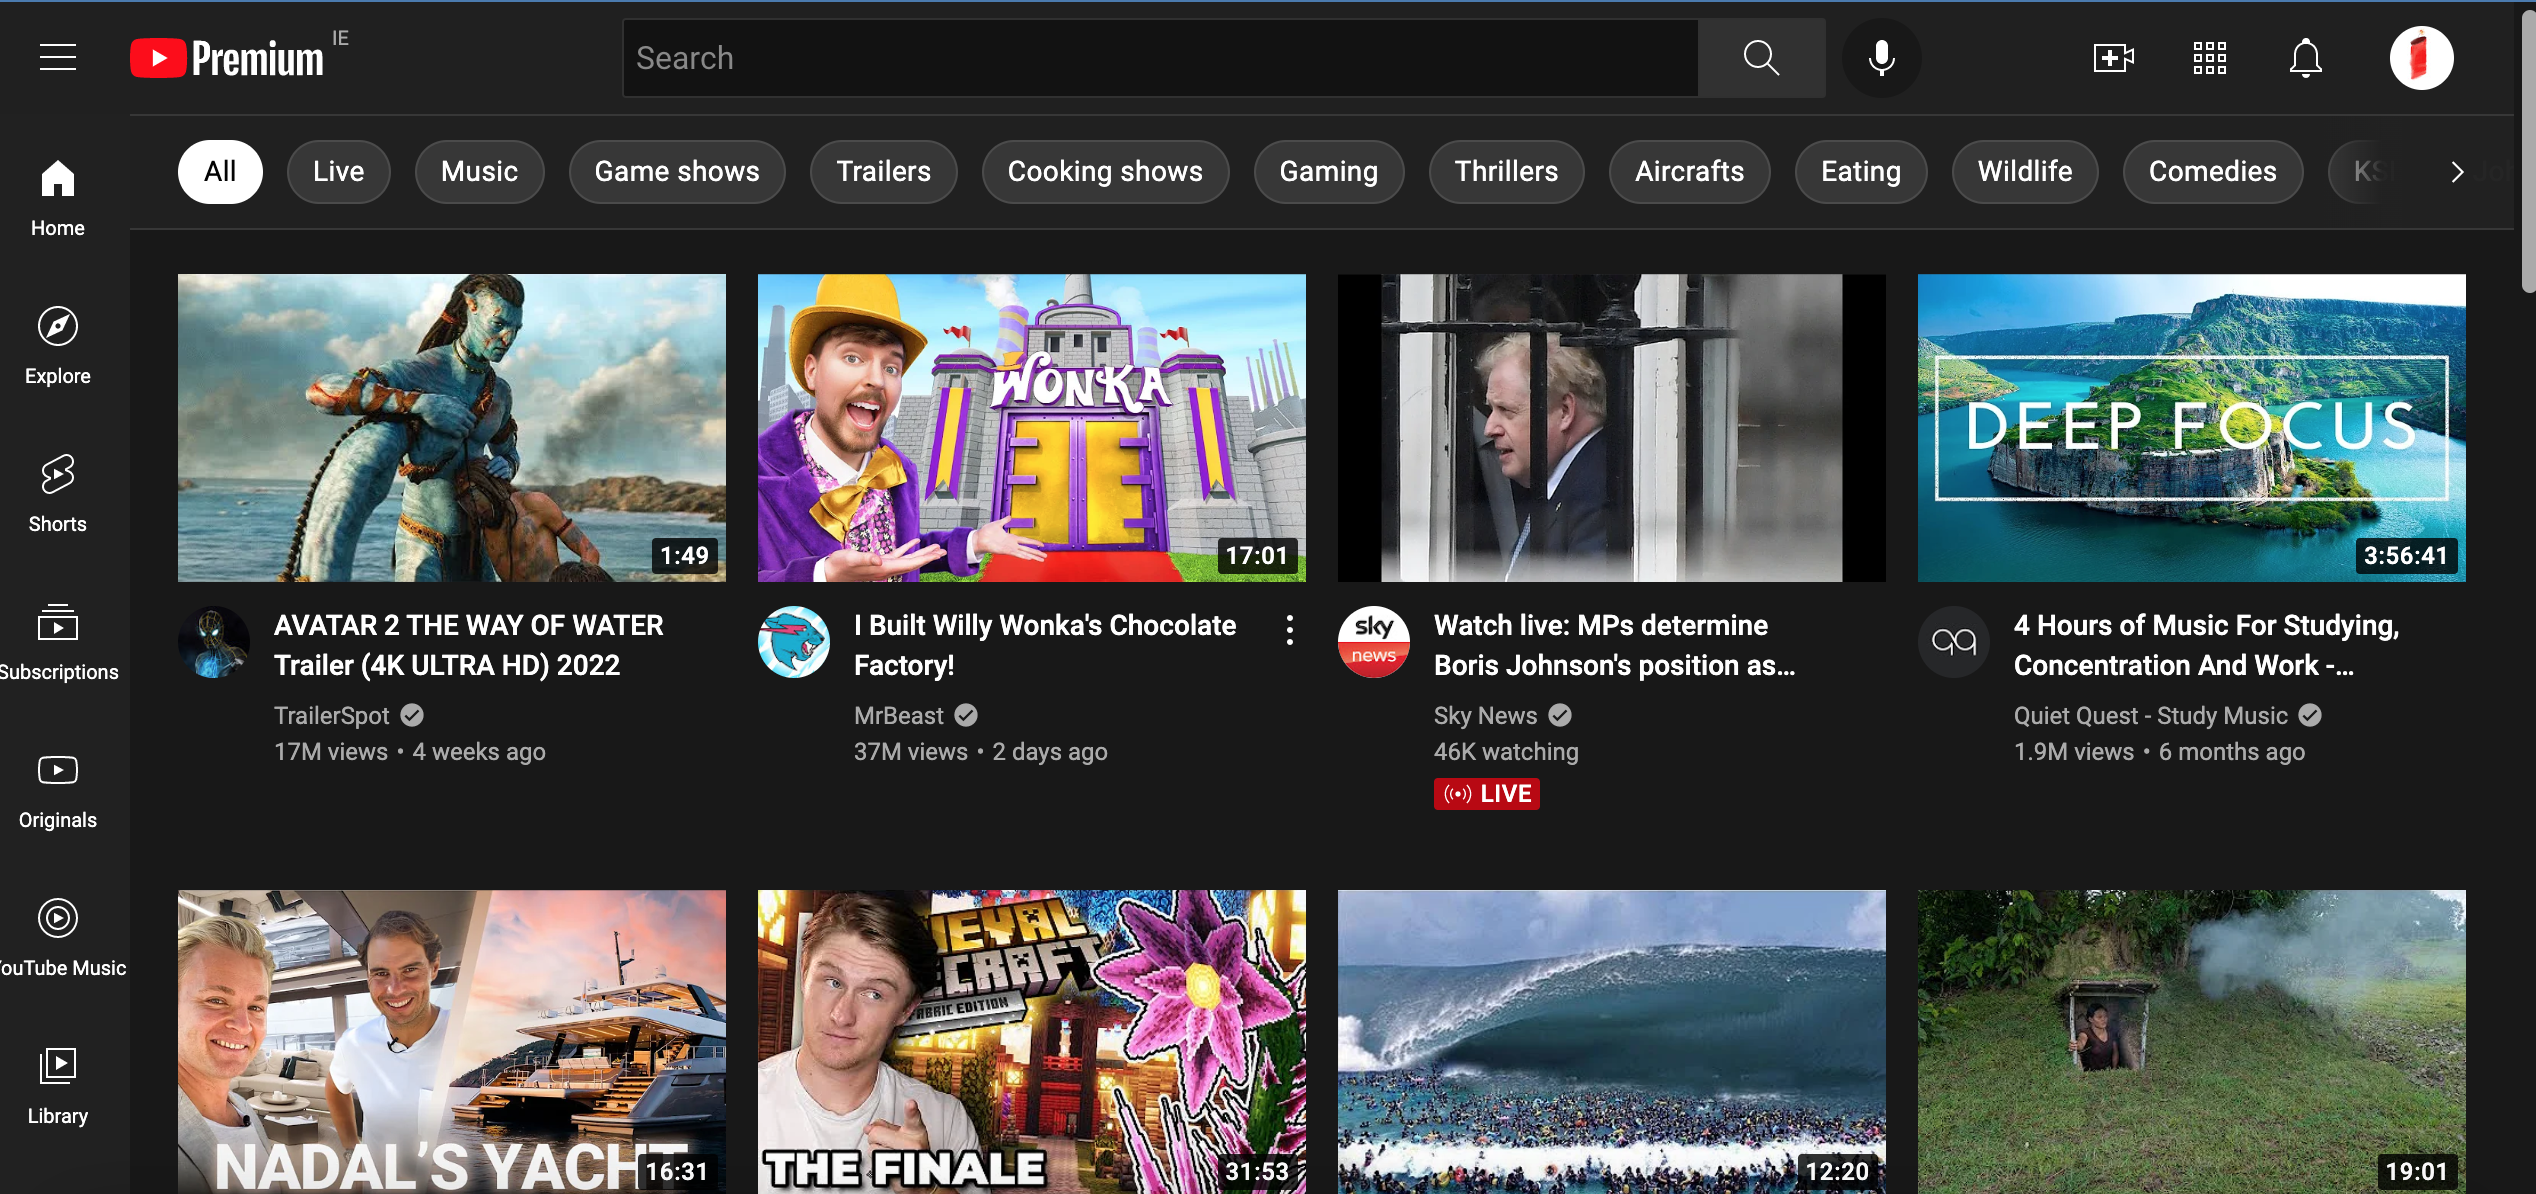Viewport: 2536px width, 1194px height.
Task: Go to Quiet Quest - Study Music channel
Action: coord(2150,716)
